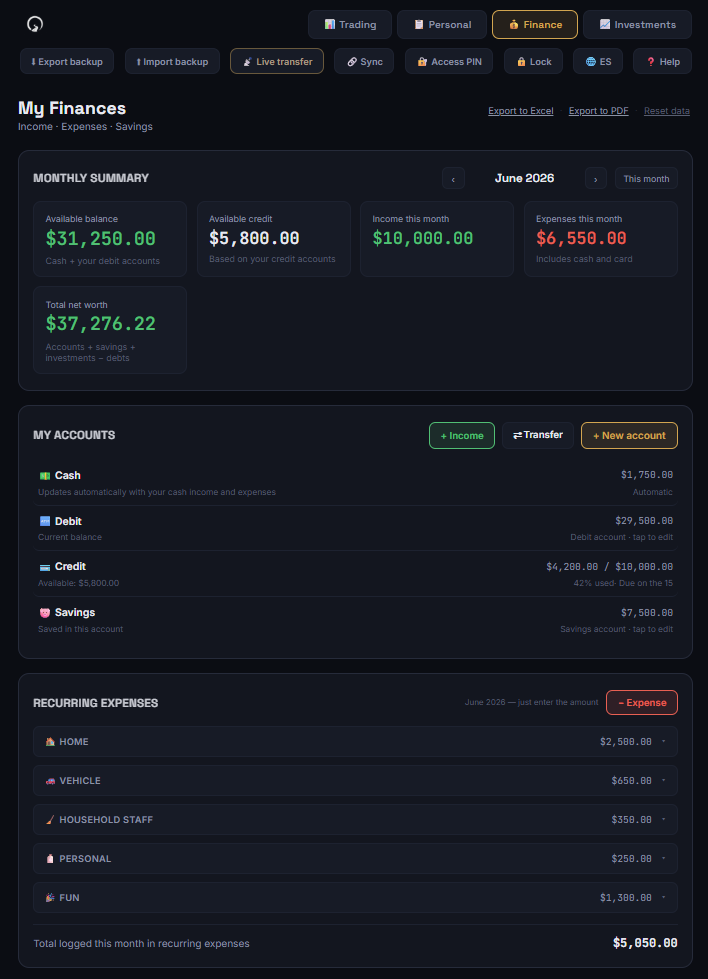
Task: Click the Income this month $10,000.00 card
Action: (437, 239)
